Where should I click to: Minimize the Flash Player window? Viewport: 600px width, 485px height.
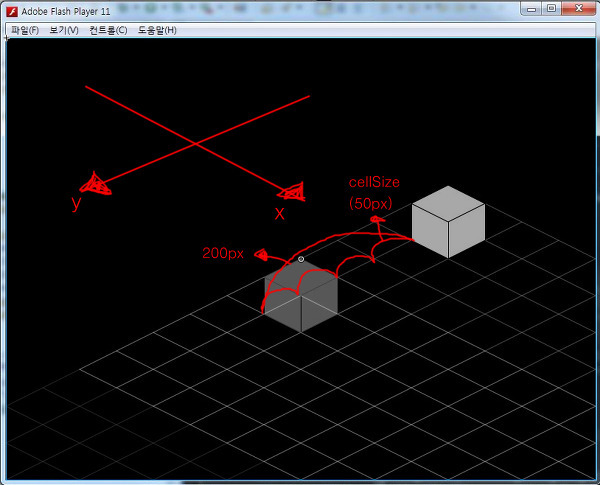[531, 8]
